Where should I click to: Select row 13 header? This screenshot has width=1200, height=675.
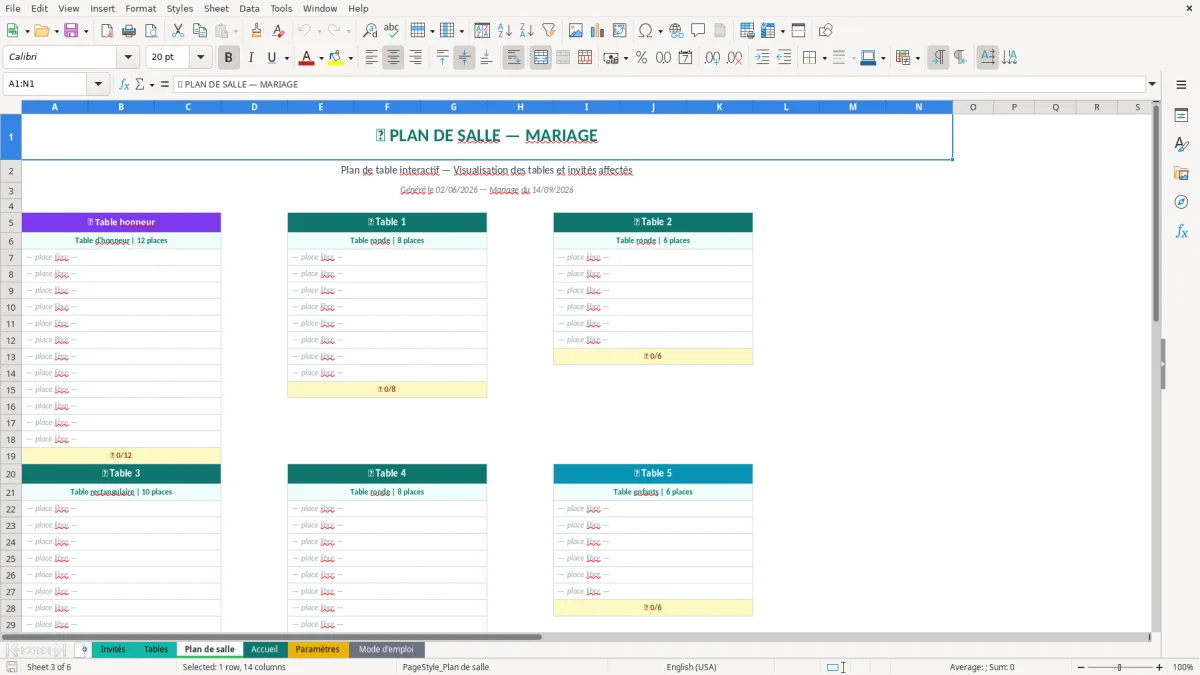coord(11,356)
